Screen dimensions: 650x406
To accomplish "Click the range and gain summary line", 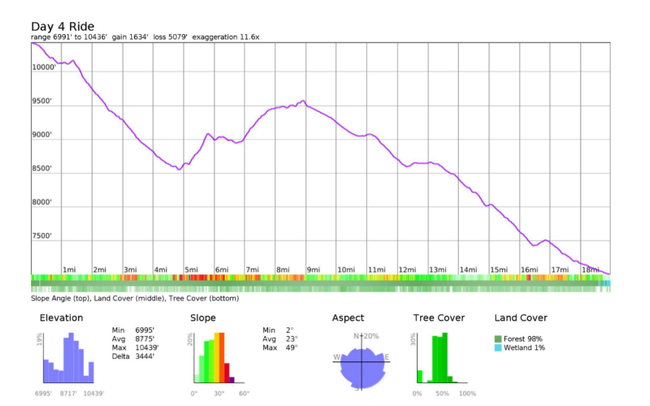I will tap(145, 37).
